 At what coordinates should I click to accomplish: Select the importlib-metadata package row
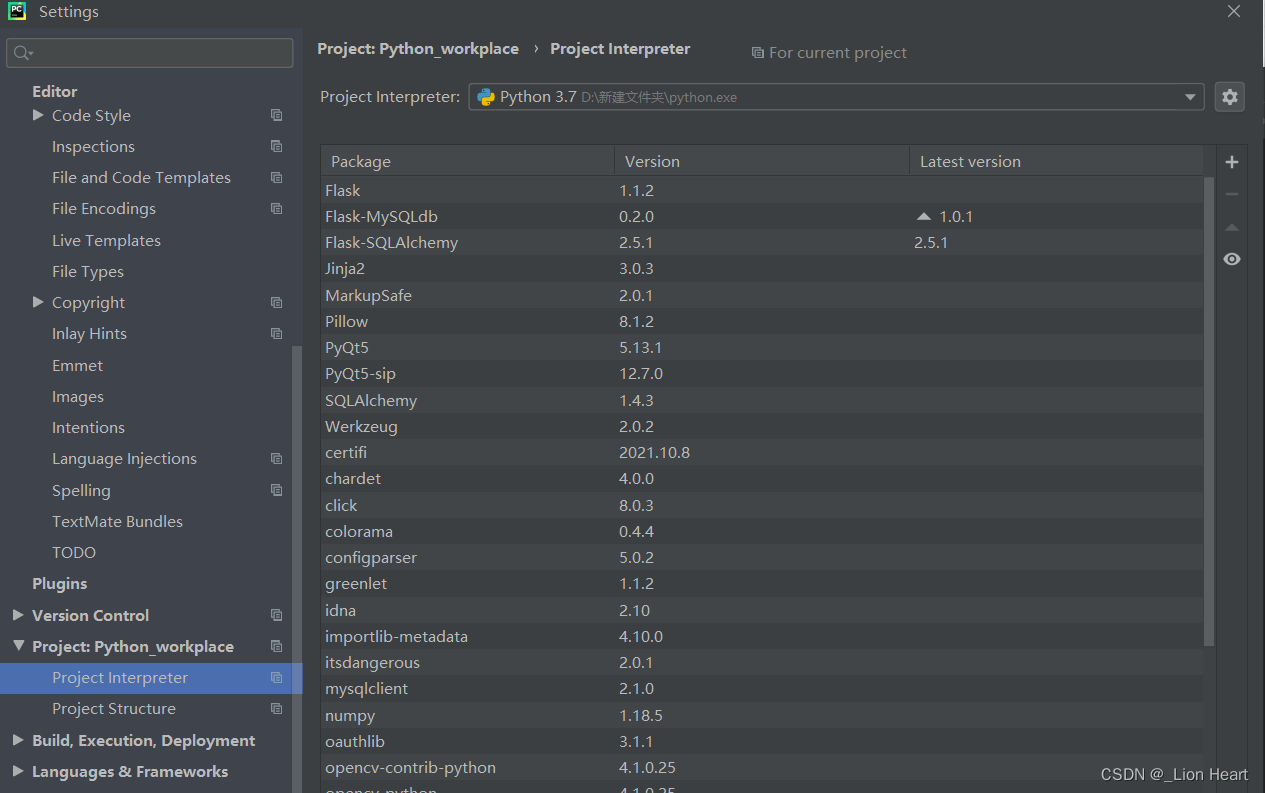pyautogui.click(x=762, y=636)
